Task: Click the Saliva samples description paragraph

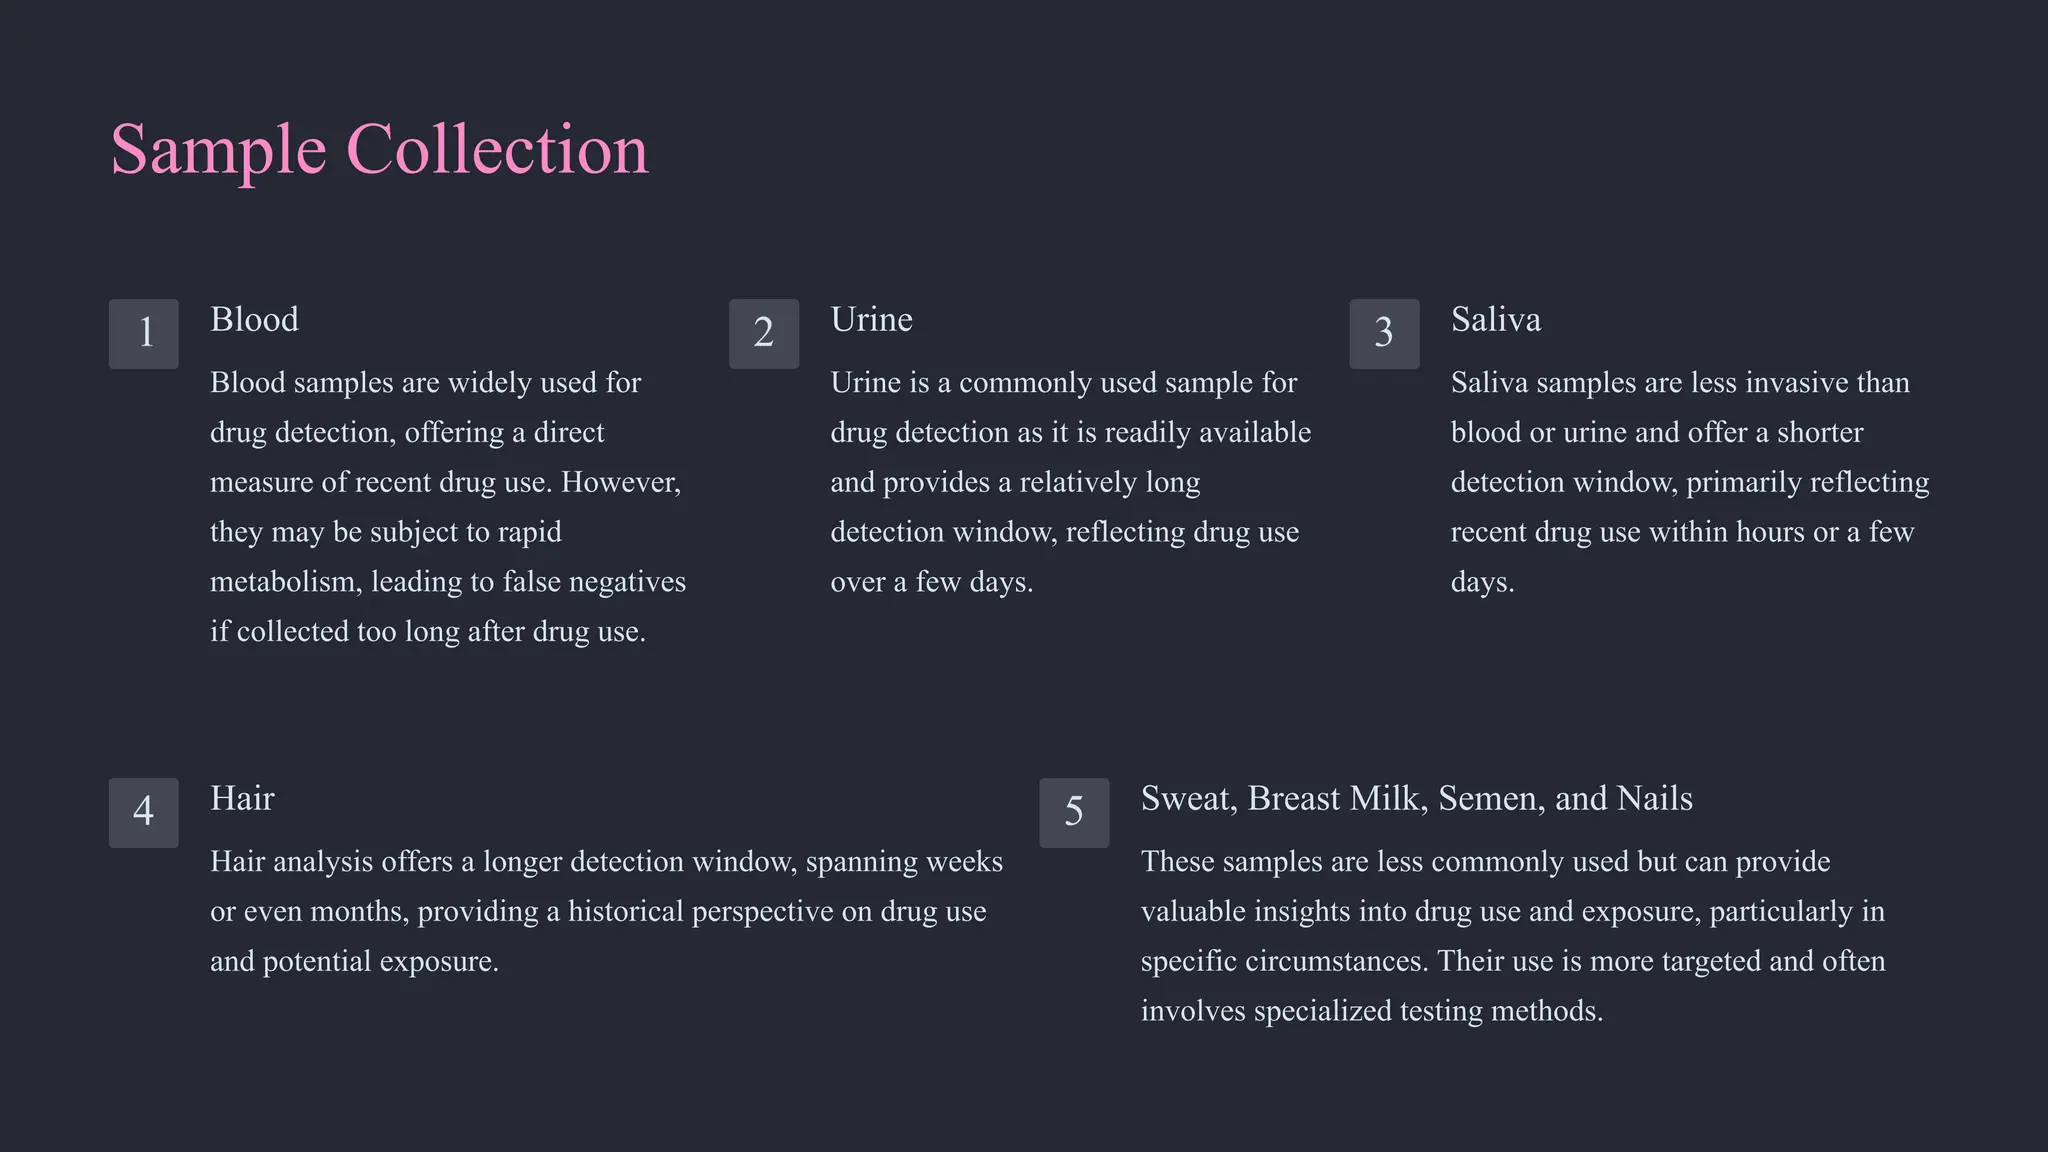Action: [1690, 482]
